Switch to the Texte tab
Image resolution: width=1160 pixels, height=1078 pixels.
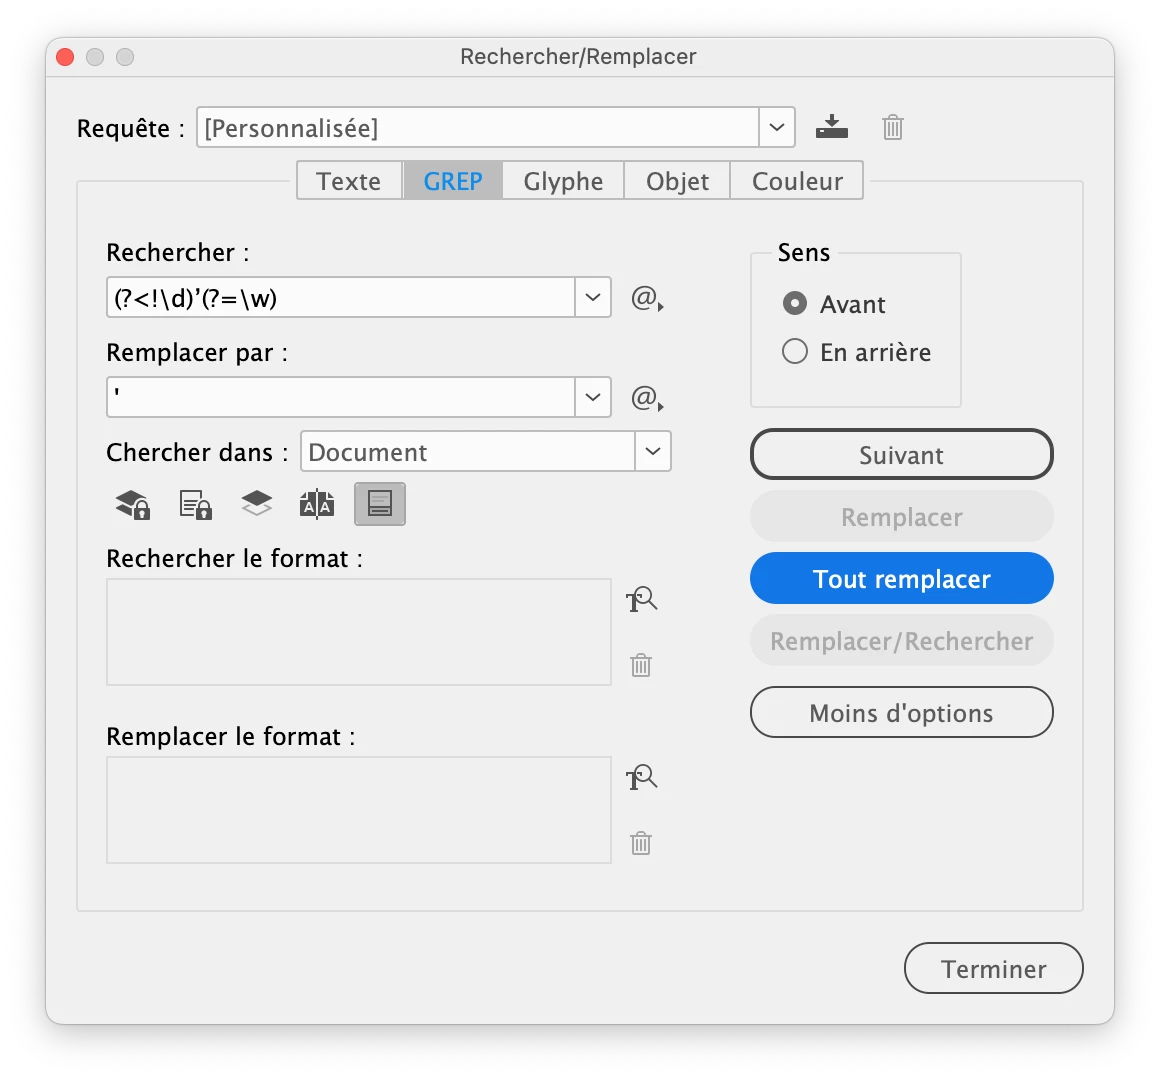click(x=349, y=181)
